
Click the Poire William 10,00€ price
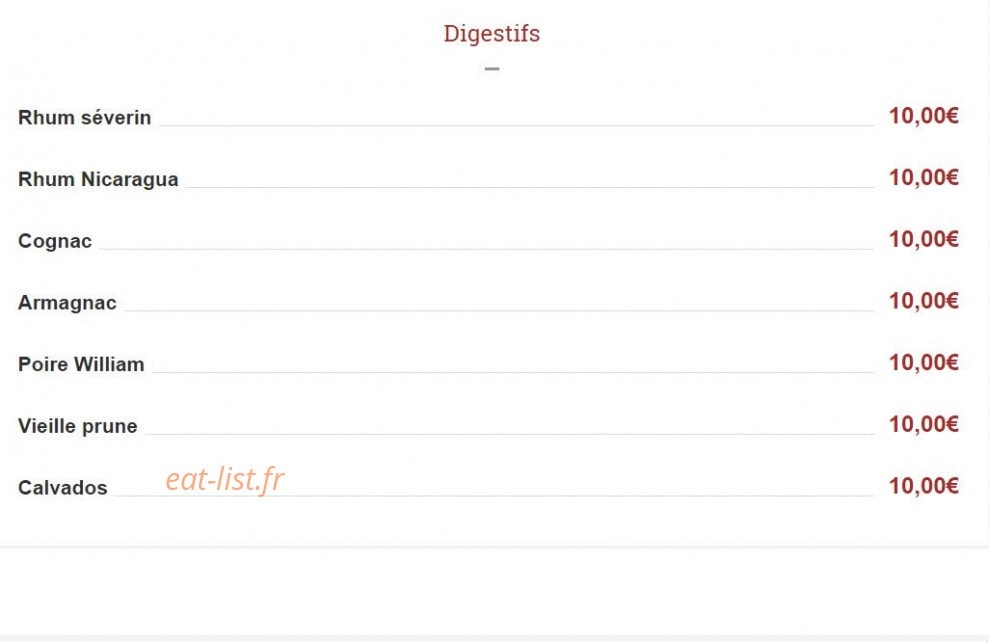coord(923,363)
